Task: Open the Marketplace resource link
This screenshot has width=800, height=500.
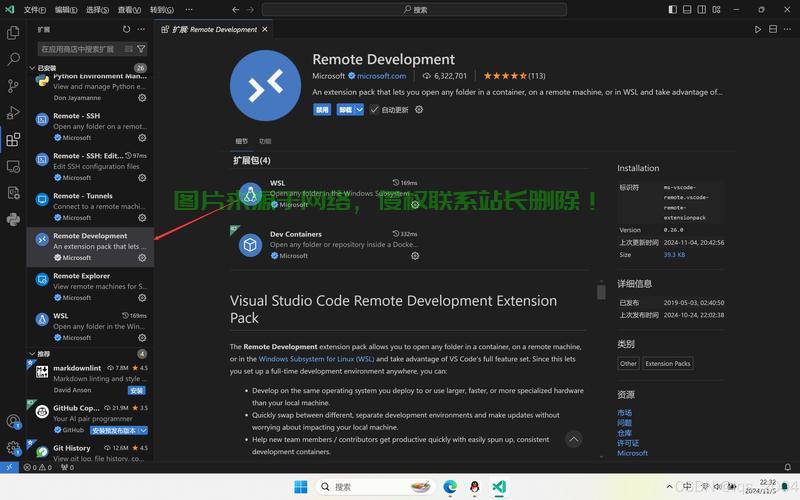Action: click(x=624, y=413)
